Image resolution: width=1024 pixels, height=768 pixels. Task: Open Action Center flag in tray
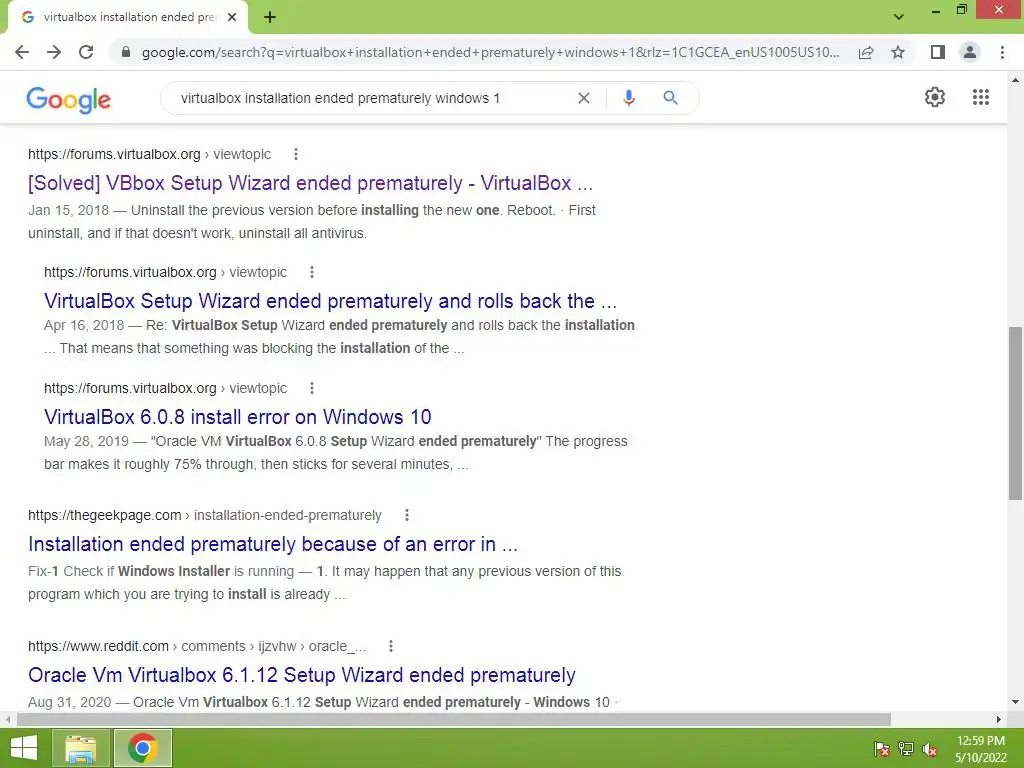[x=881, y=749]
